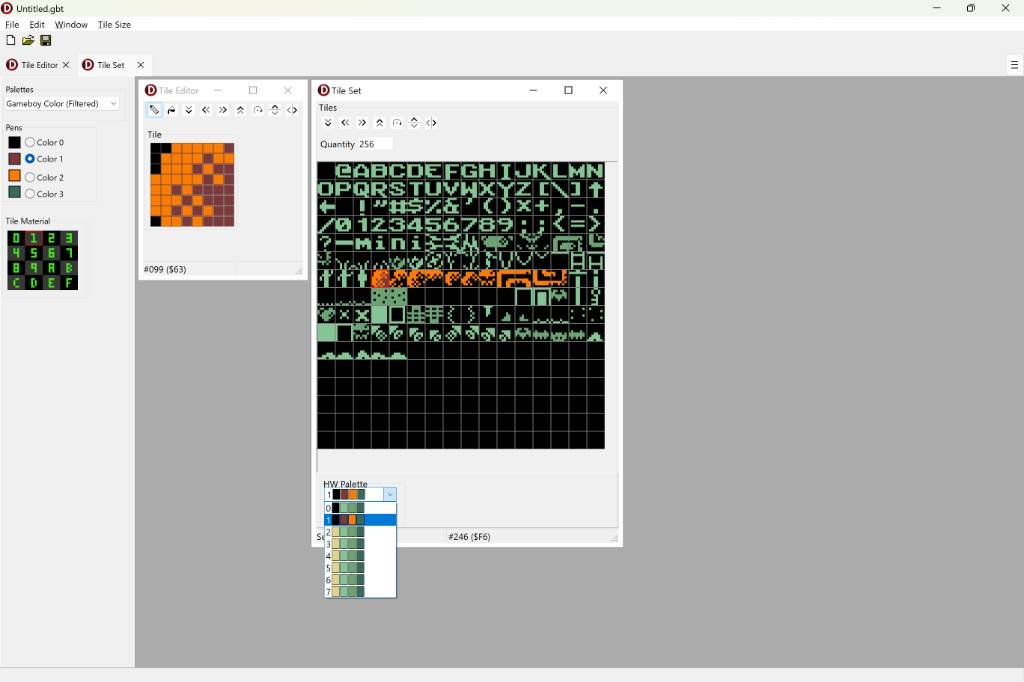Screen dimensions: 1024x682
Task: Click the Tile Editor pixel canvas
Action: click(x=192, y=185)
